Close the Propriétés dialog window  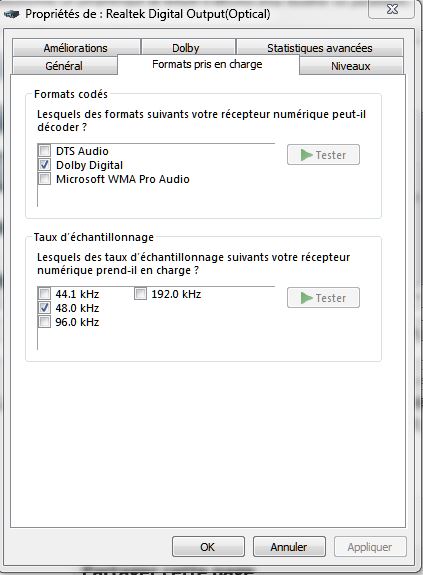392,9
